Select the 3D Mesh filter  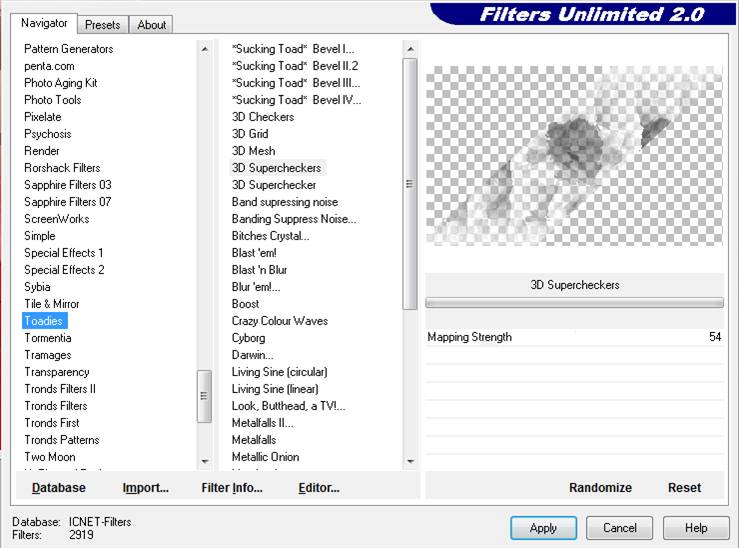point(253,151)
